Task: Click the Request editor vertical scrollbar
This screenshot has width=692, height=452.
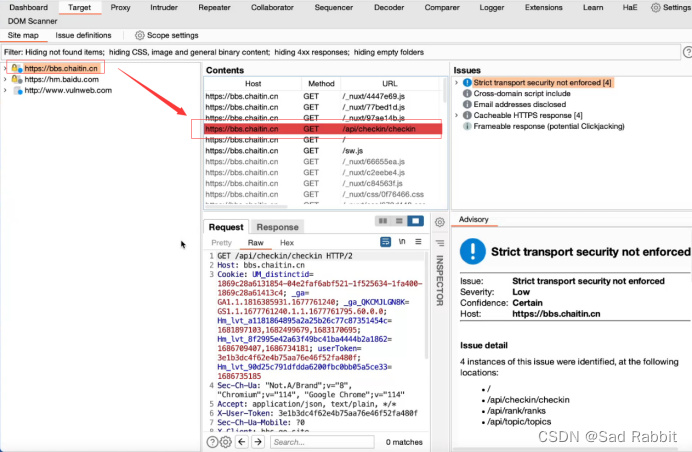Action: click(x=427, y=305)
